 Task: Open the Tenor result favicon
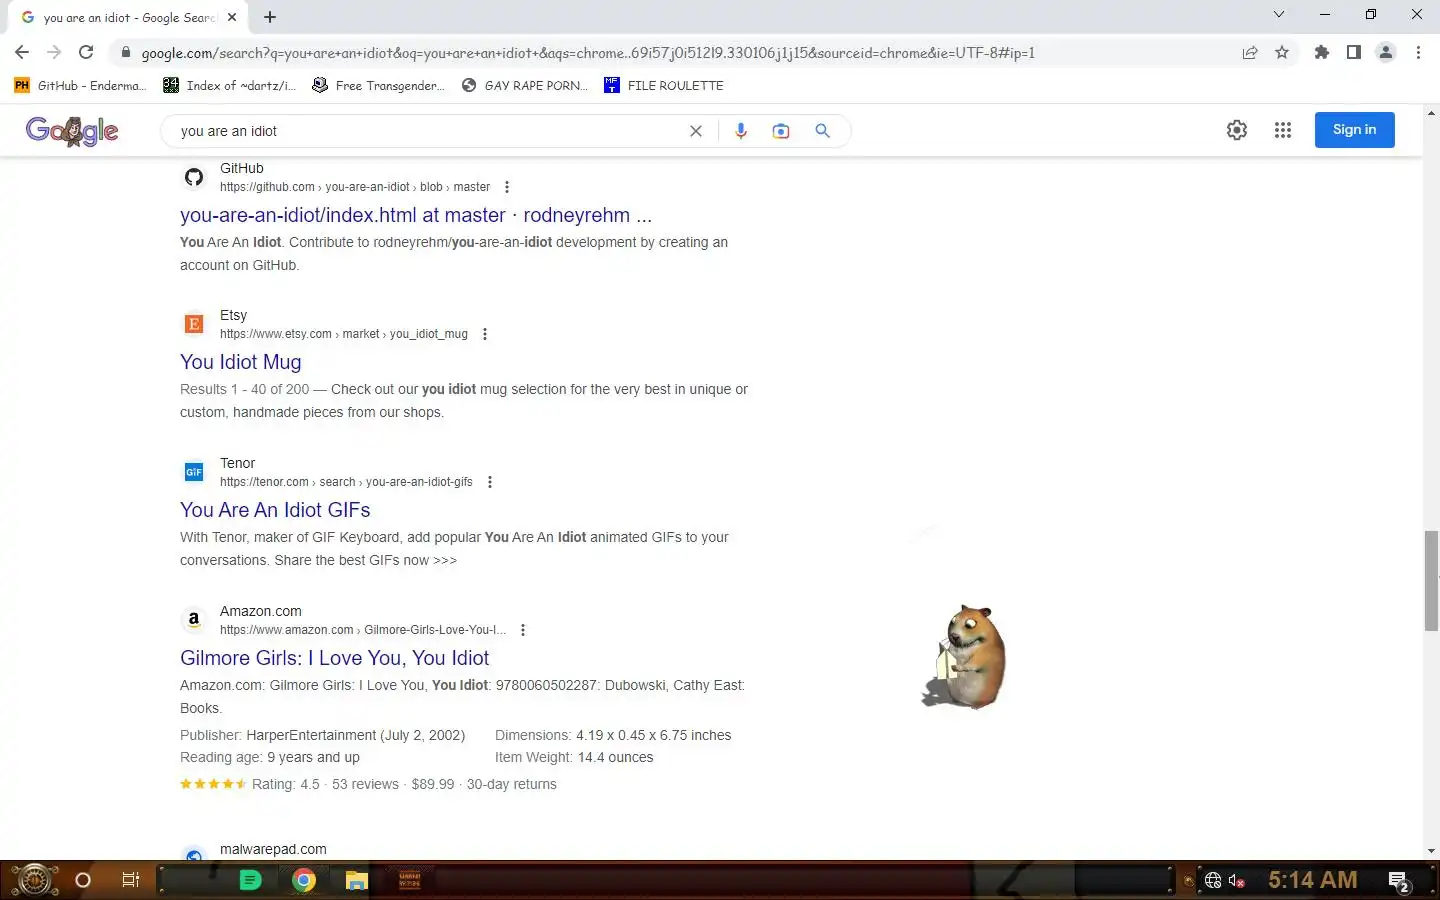[194, 472]
